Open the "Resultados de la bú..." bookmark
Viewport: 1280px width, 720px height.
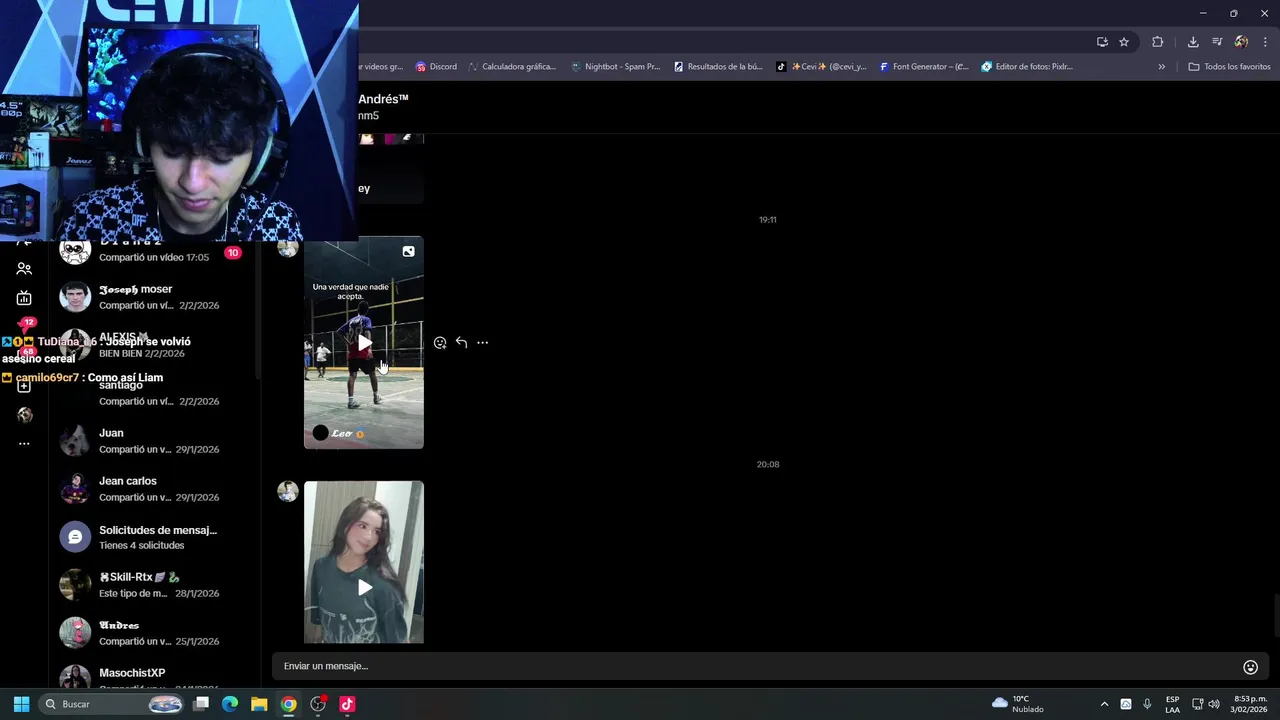point(718,67)
